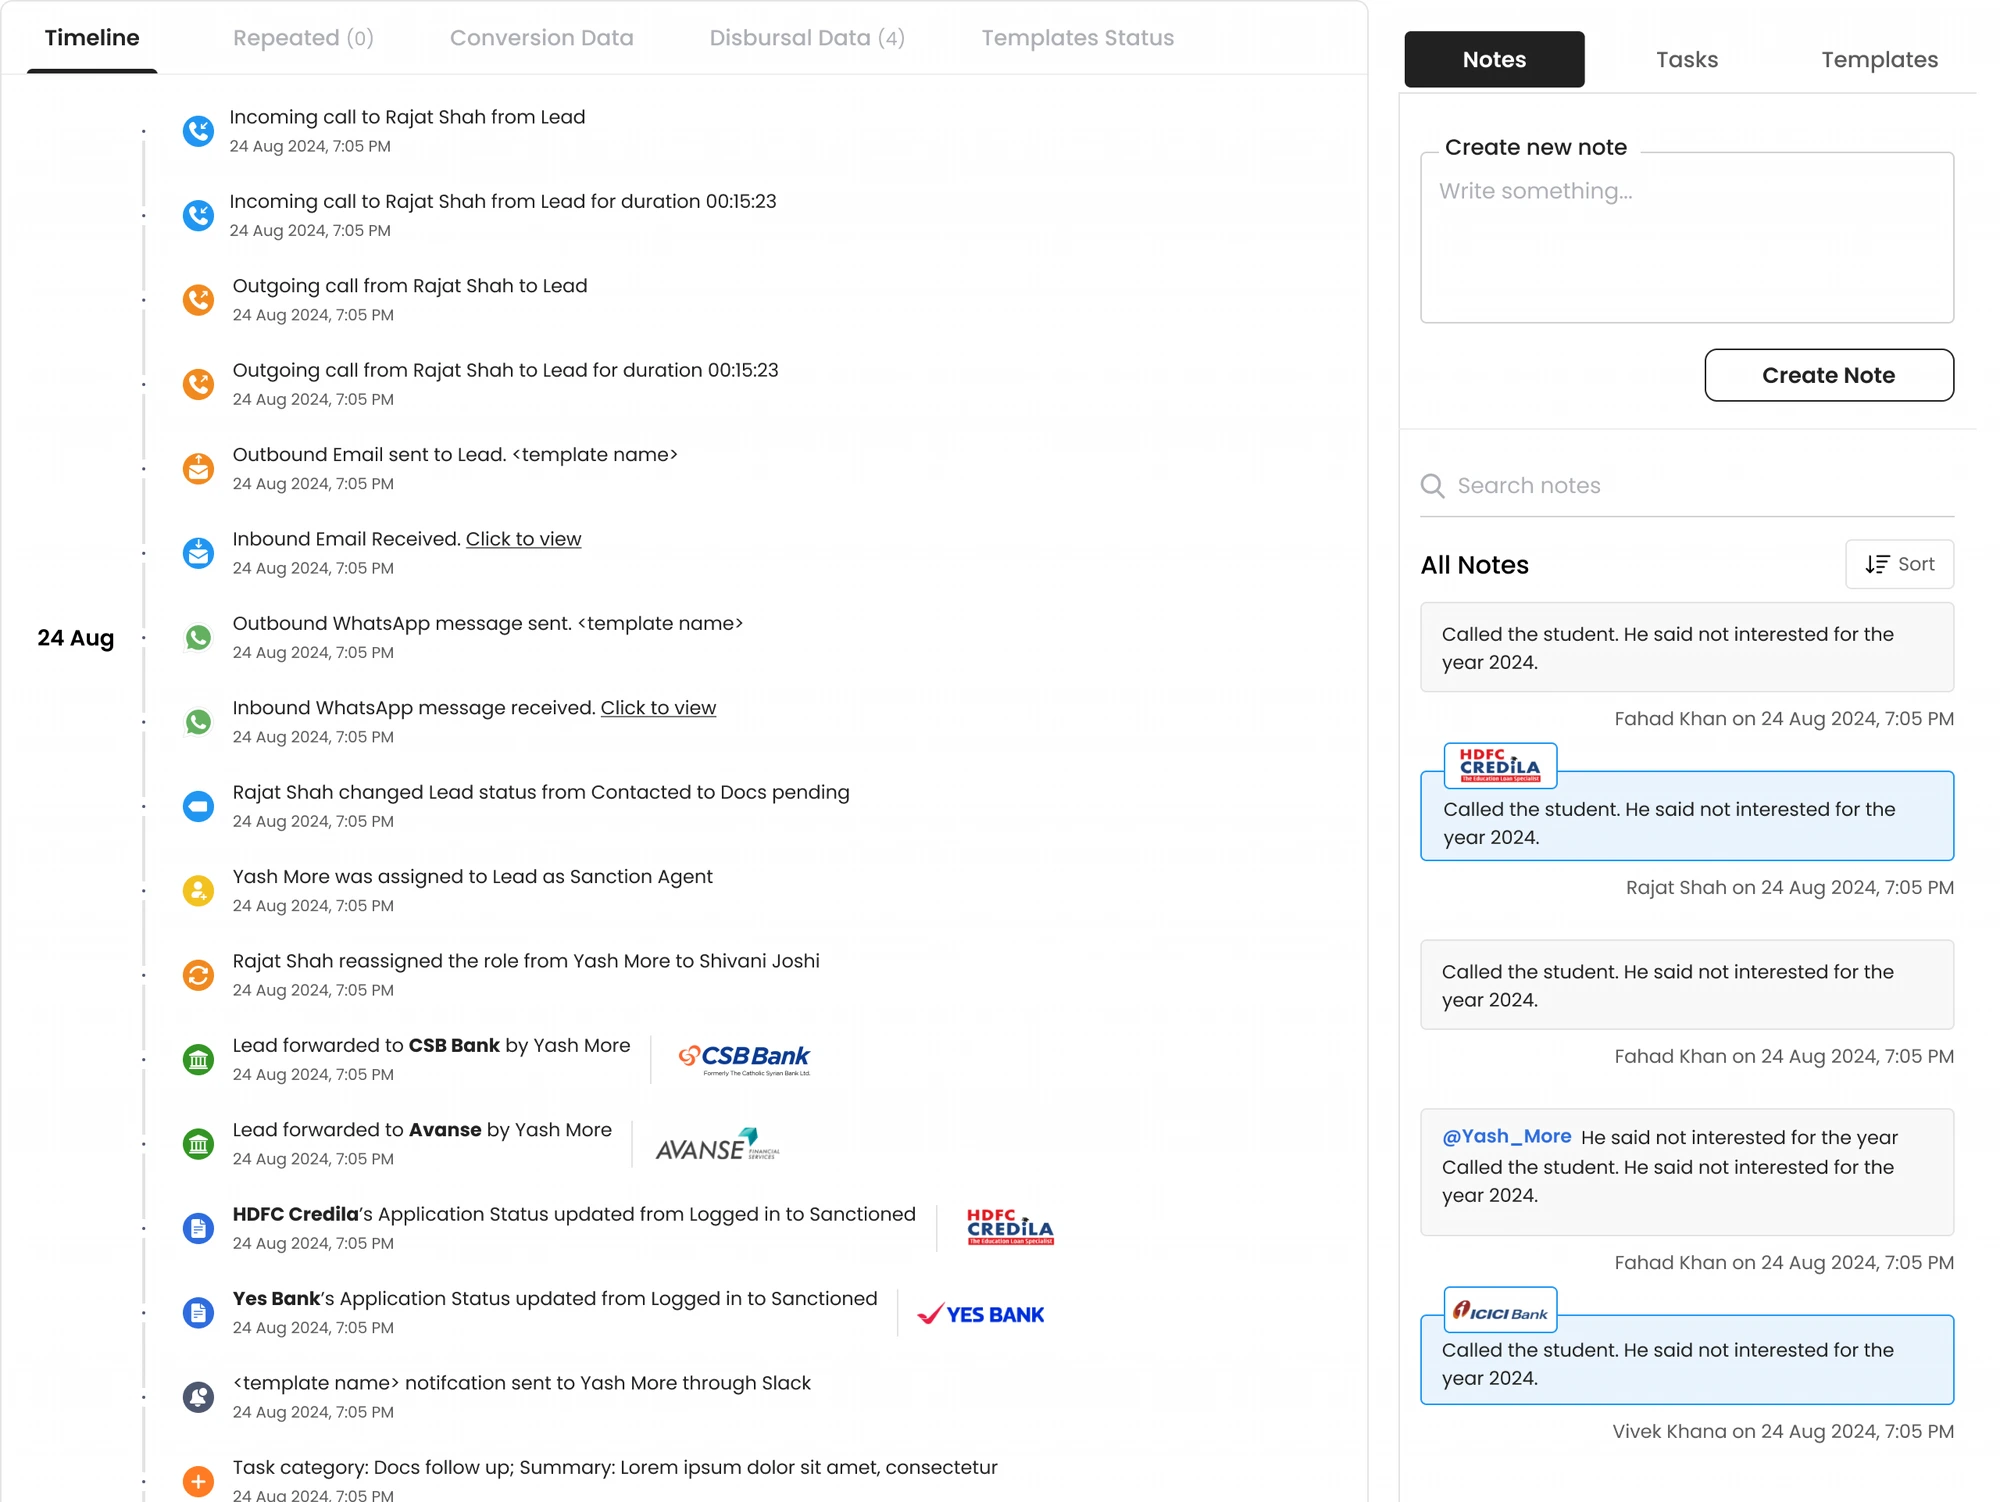This screenshot has height=1502, width=2000.
Task: Focus the Search notes field
Action: coord(1687,486)
